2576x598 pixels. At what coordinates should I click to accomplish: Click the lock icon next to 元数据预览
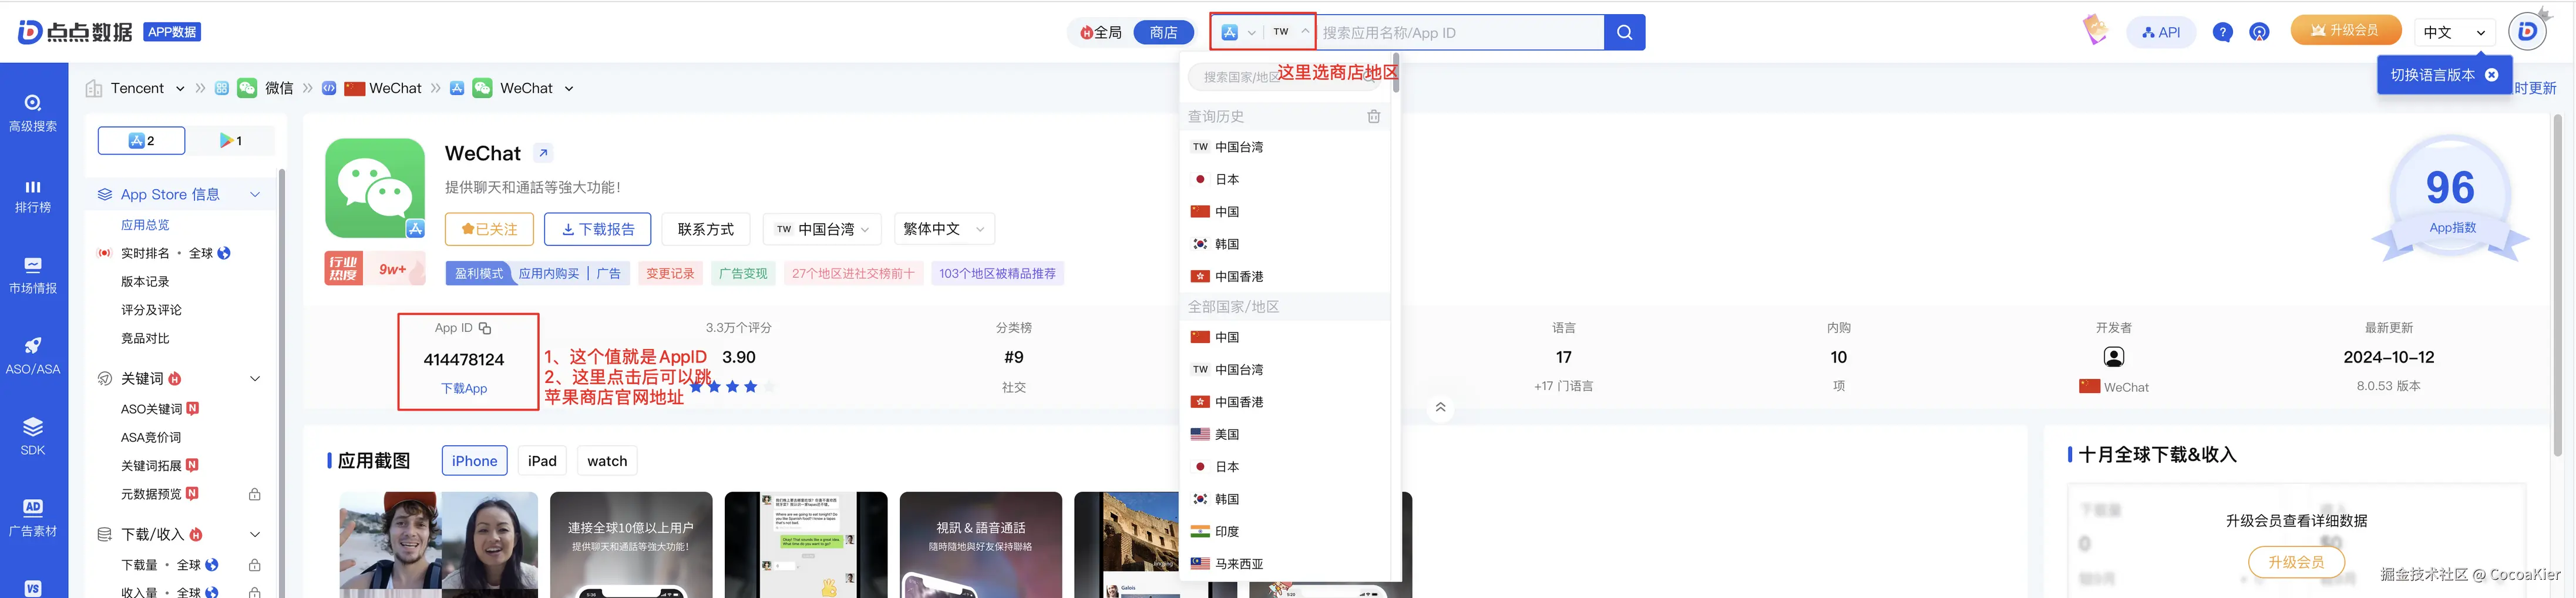[255, 494]
